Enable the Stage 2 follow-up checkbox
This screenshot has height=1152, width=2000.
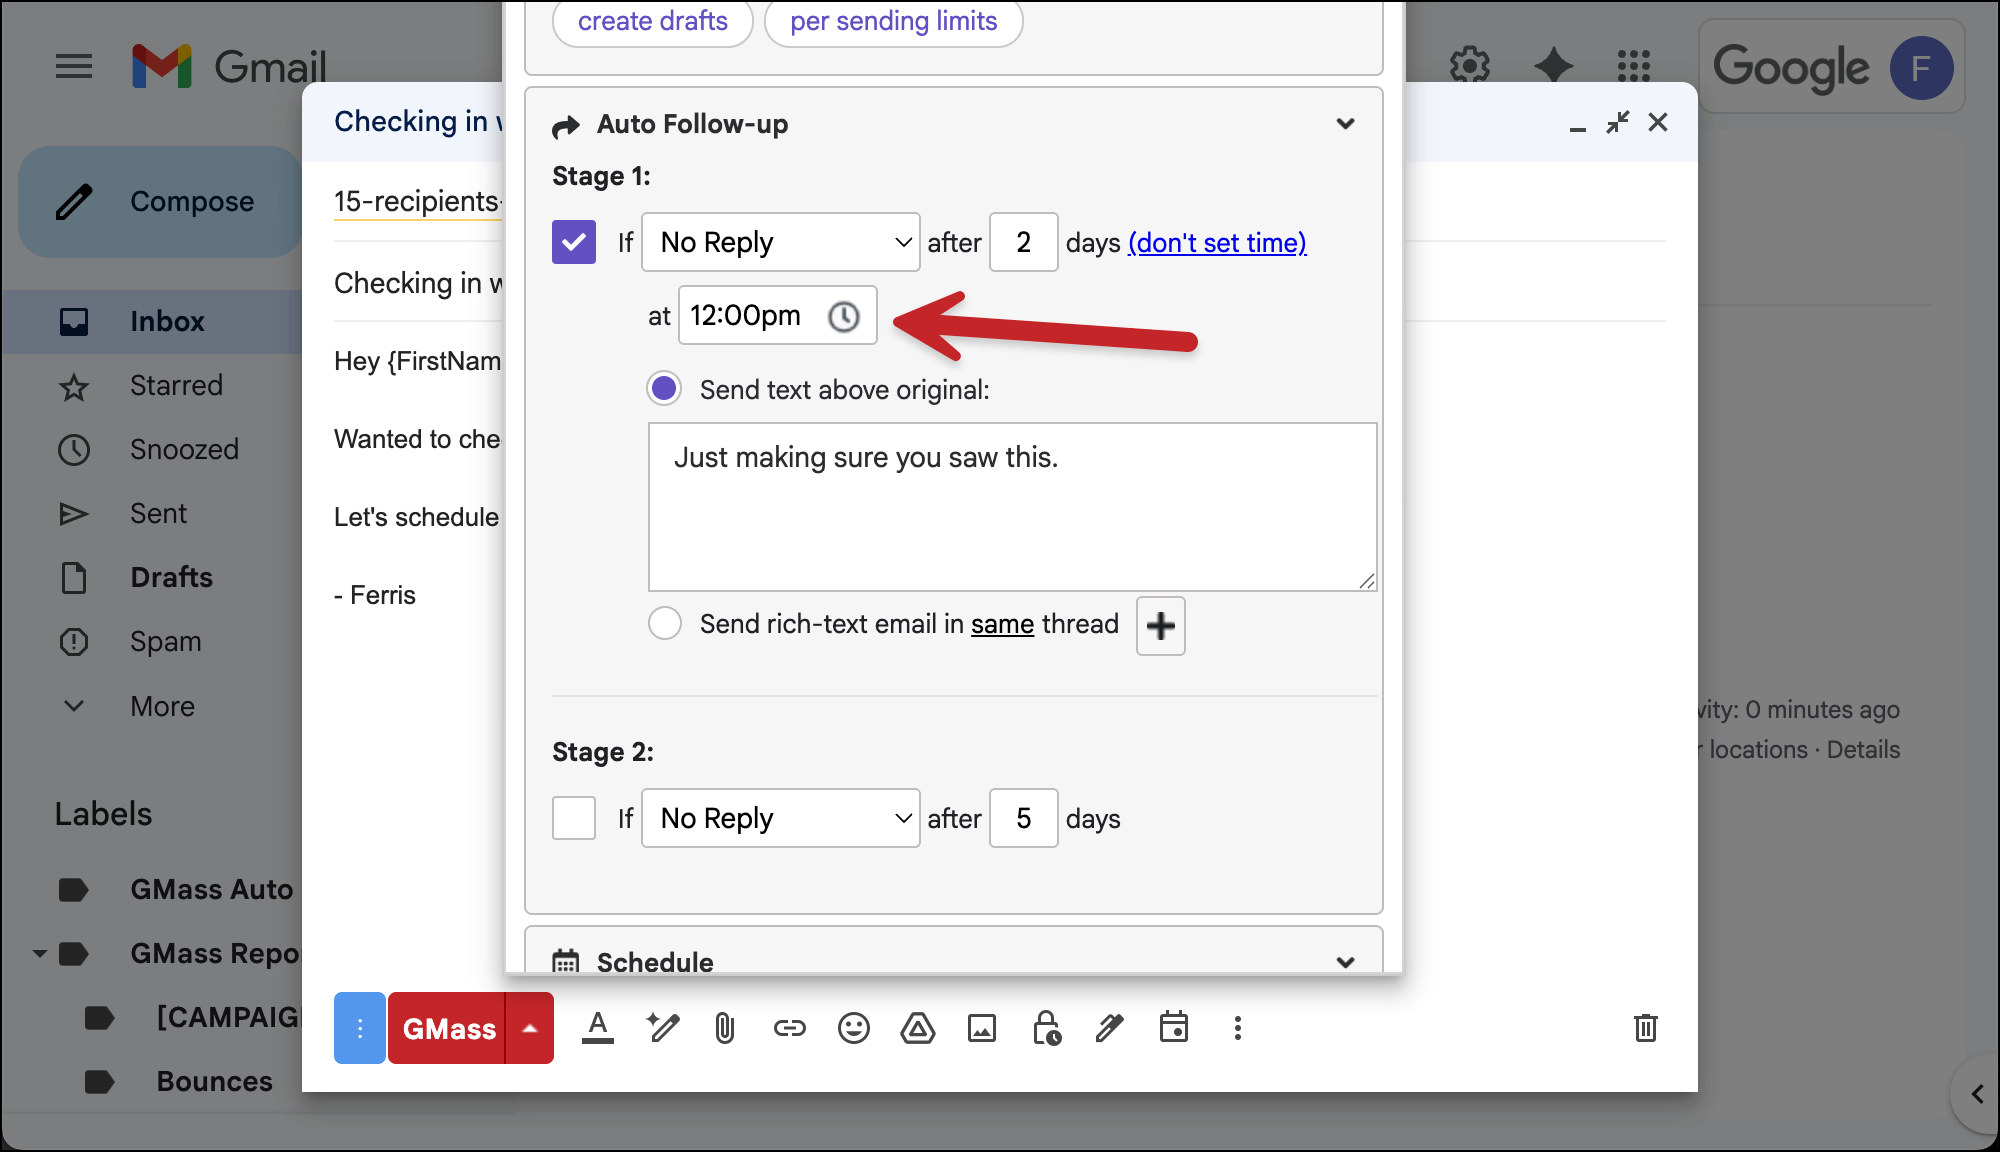pyautogui.click(x=574, y=818)
